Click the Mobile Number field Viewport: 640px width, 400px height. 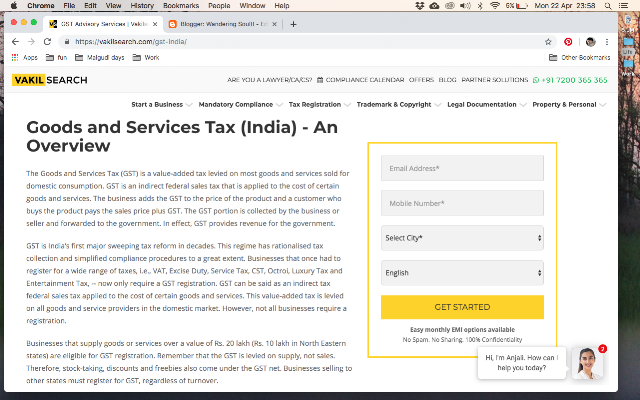pyautogui.click(x=462, y=203)
